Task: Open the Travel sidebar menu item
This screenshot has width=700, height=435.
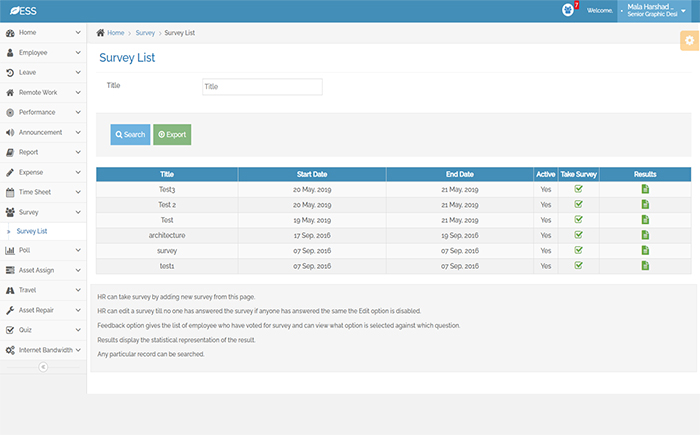Action: (x=43, y=290)
